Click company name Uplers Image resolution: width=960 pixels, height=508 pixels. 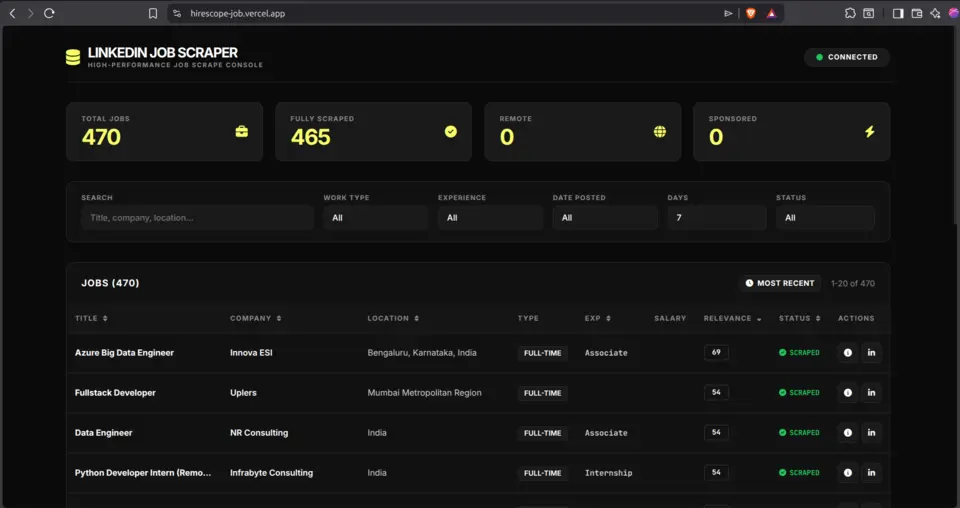243,392
